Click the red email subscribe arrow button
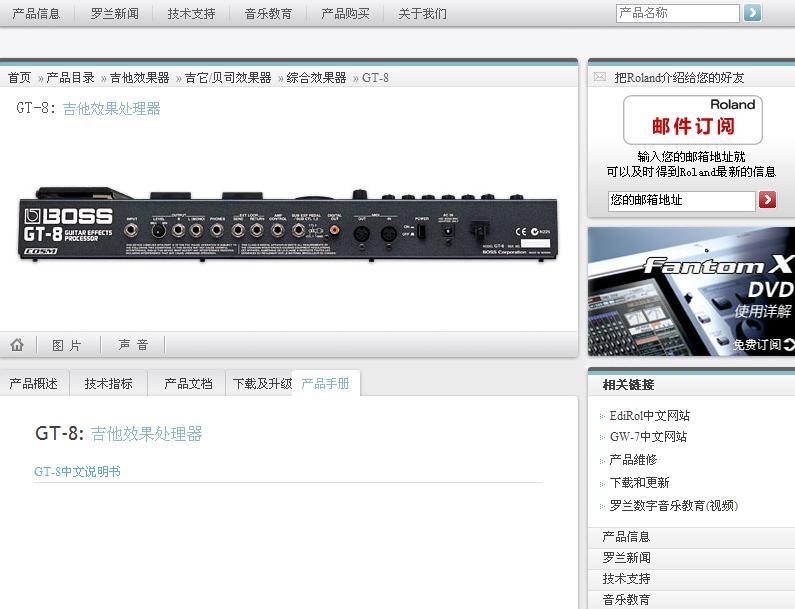 tap(767, 200)
